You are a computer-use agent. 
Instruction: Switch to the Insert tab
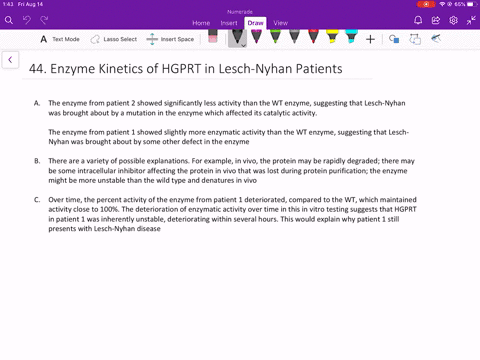[x=229, y=23]
